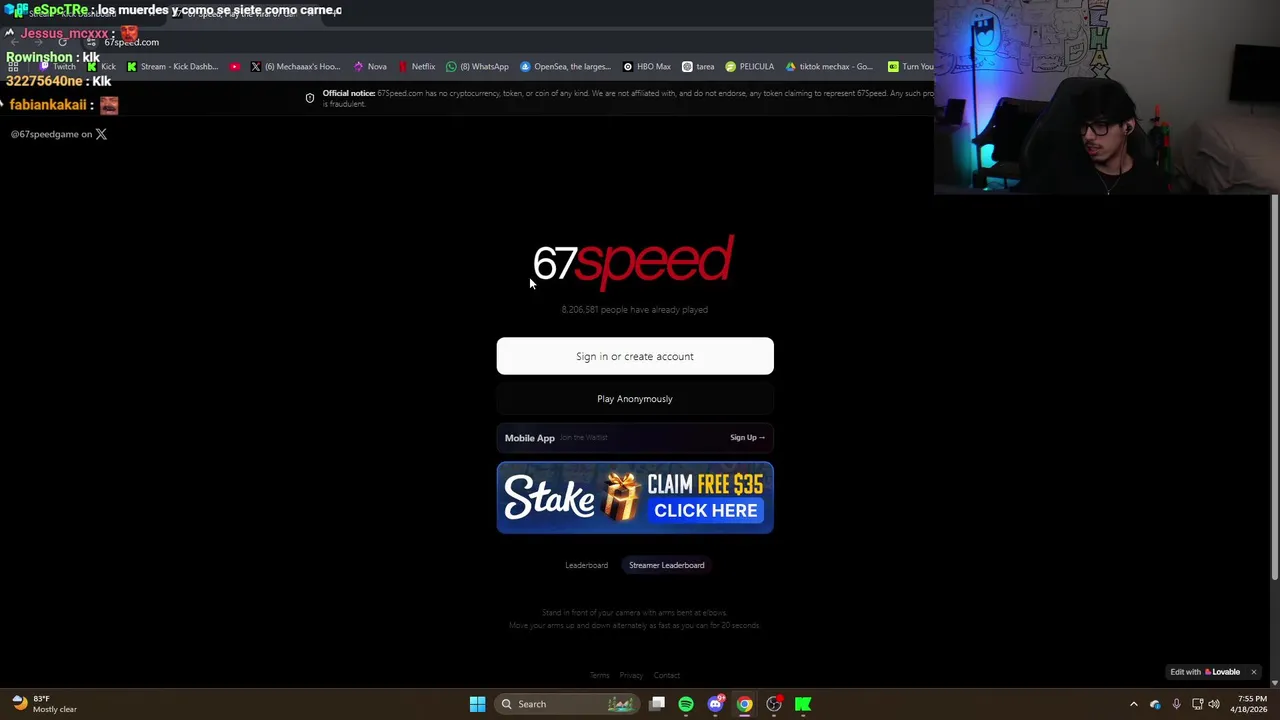Open Spotify from the taskbar

[x=686, y=704]
